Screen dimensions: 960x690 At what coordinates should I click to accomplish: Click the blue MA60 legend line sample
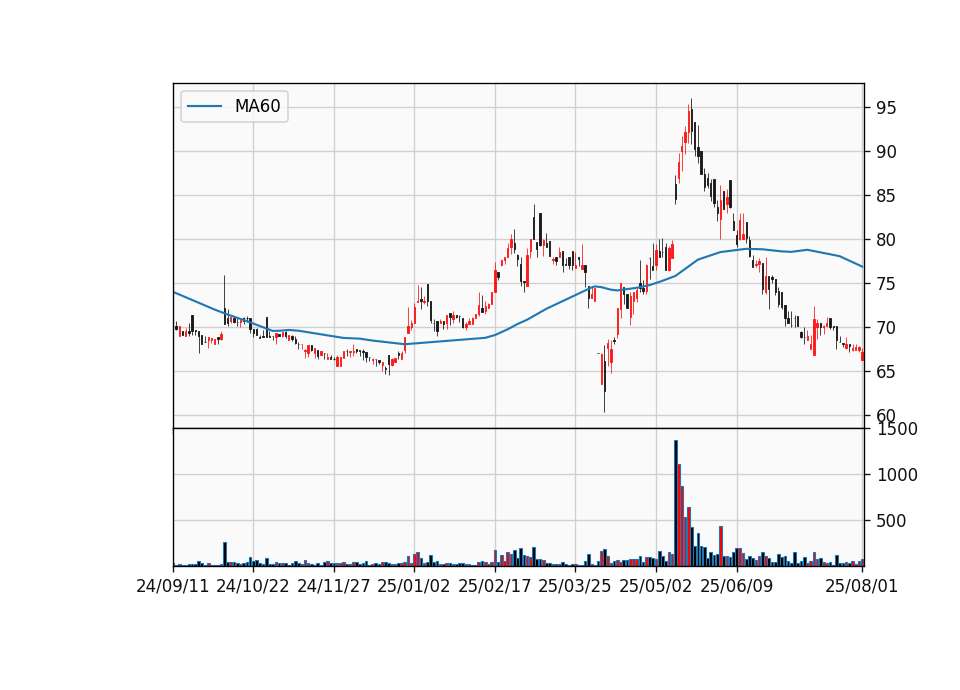point(204,106)
